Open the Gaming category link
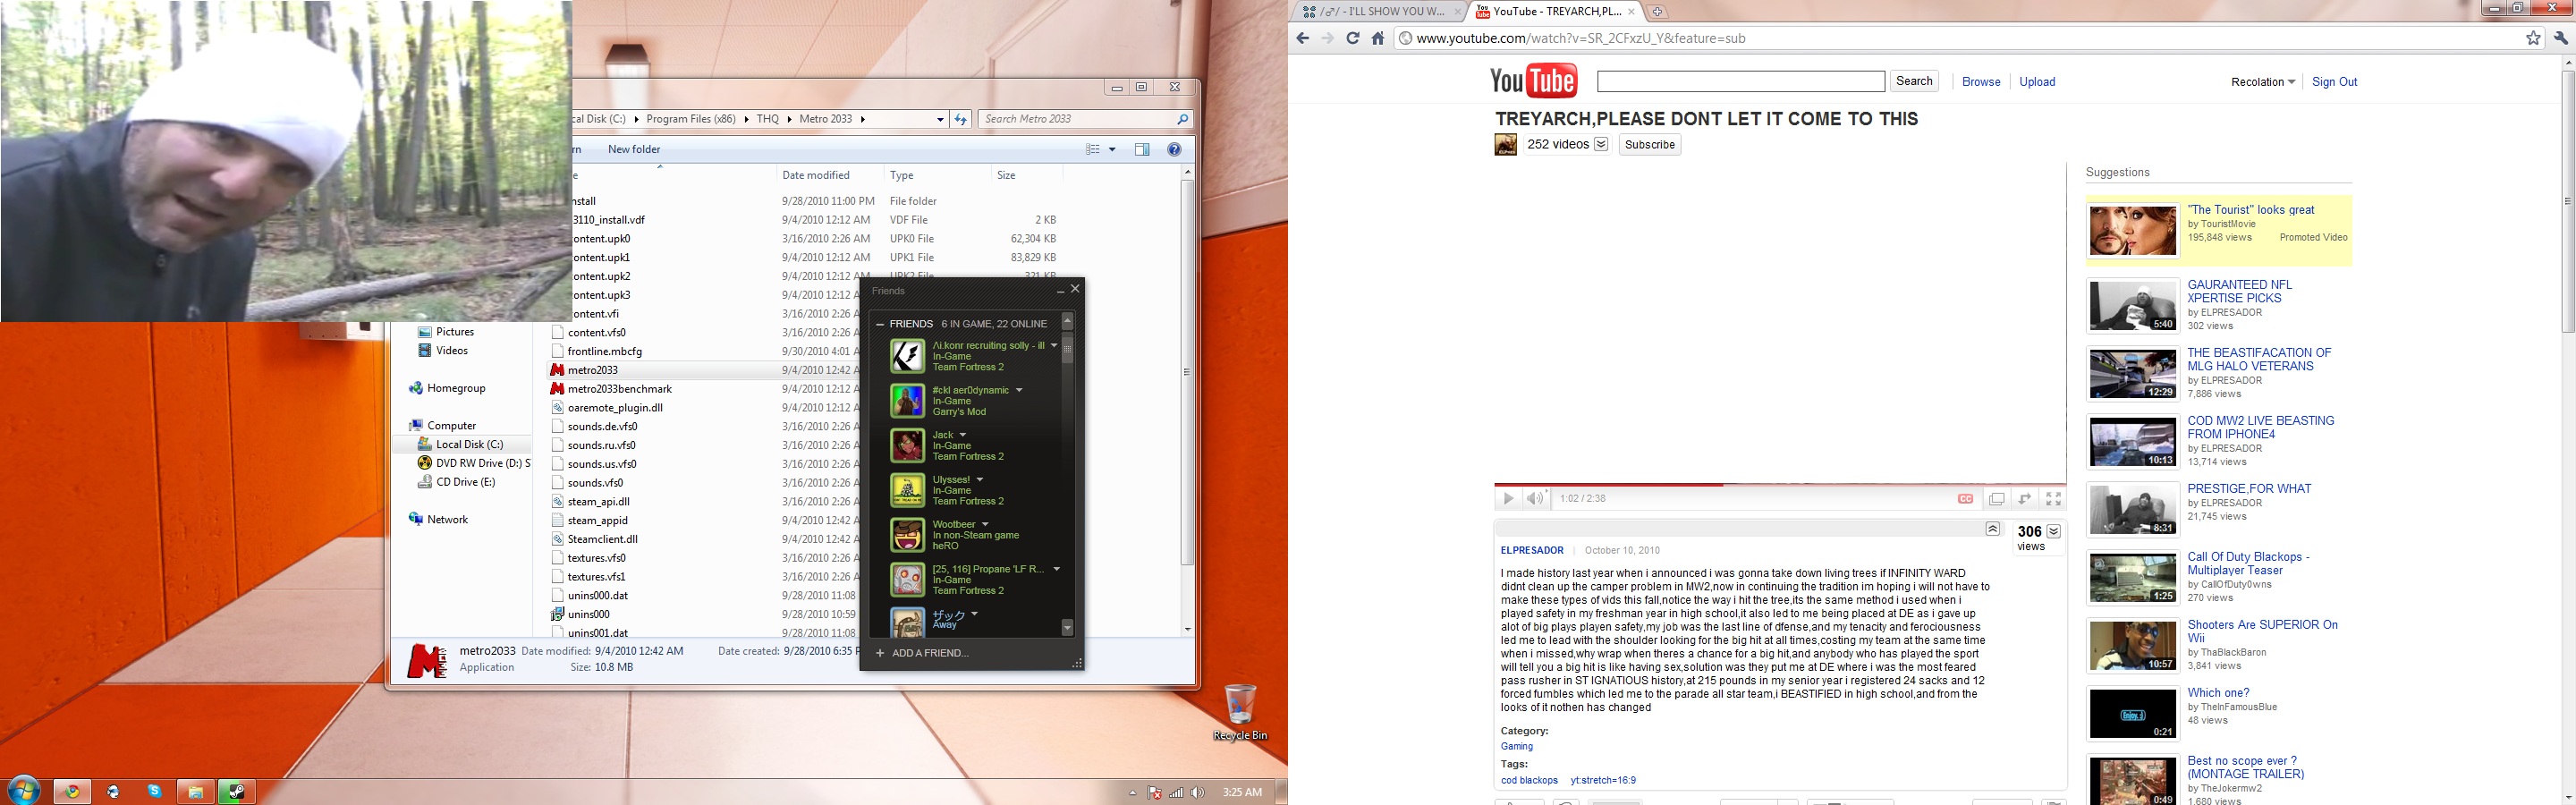The width and height of the screenshot is (2576, 805). 1516,746
